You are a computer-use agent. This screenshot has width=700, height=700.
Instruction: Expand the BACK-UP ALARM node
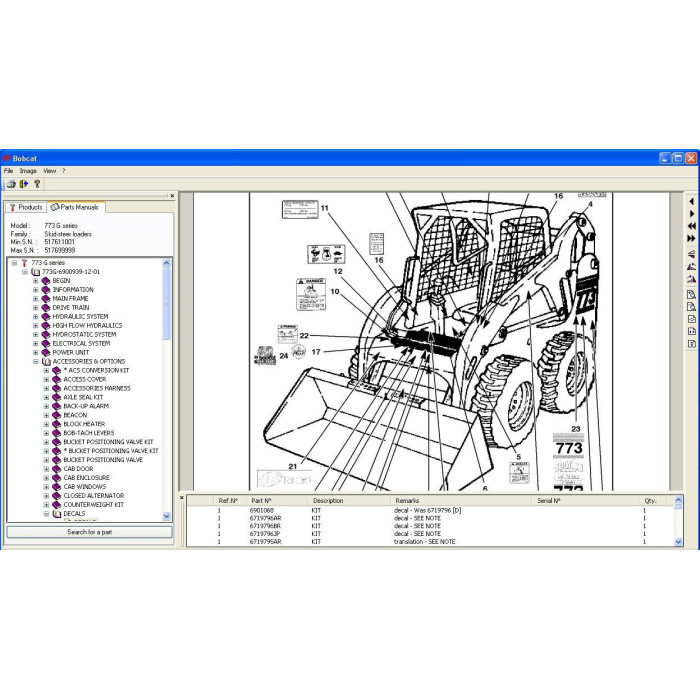click(46, 406)
